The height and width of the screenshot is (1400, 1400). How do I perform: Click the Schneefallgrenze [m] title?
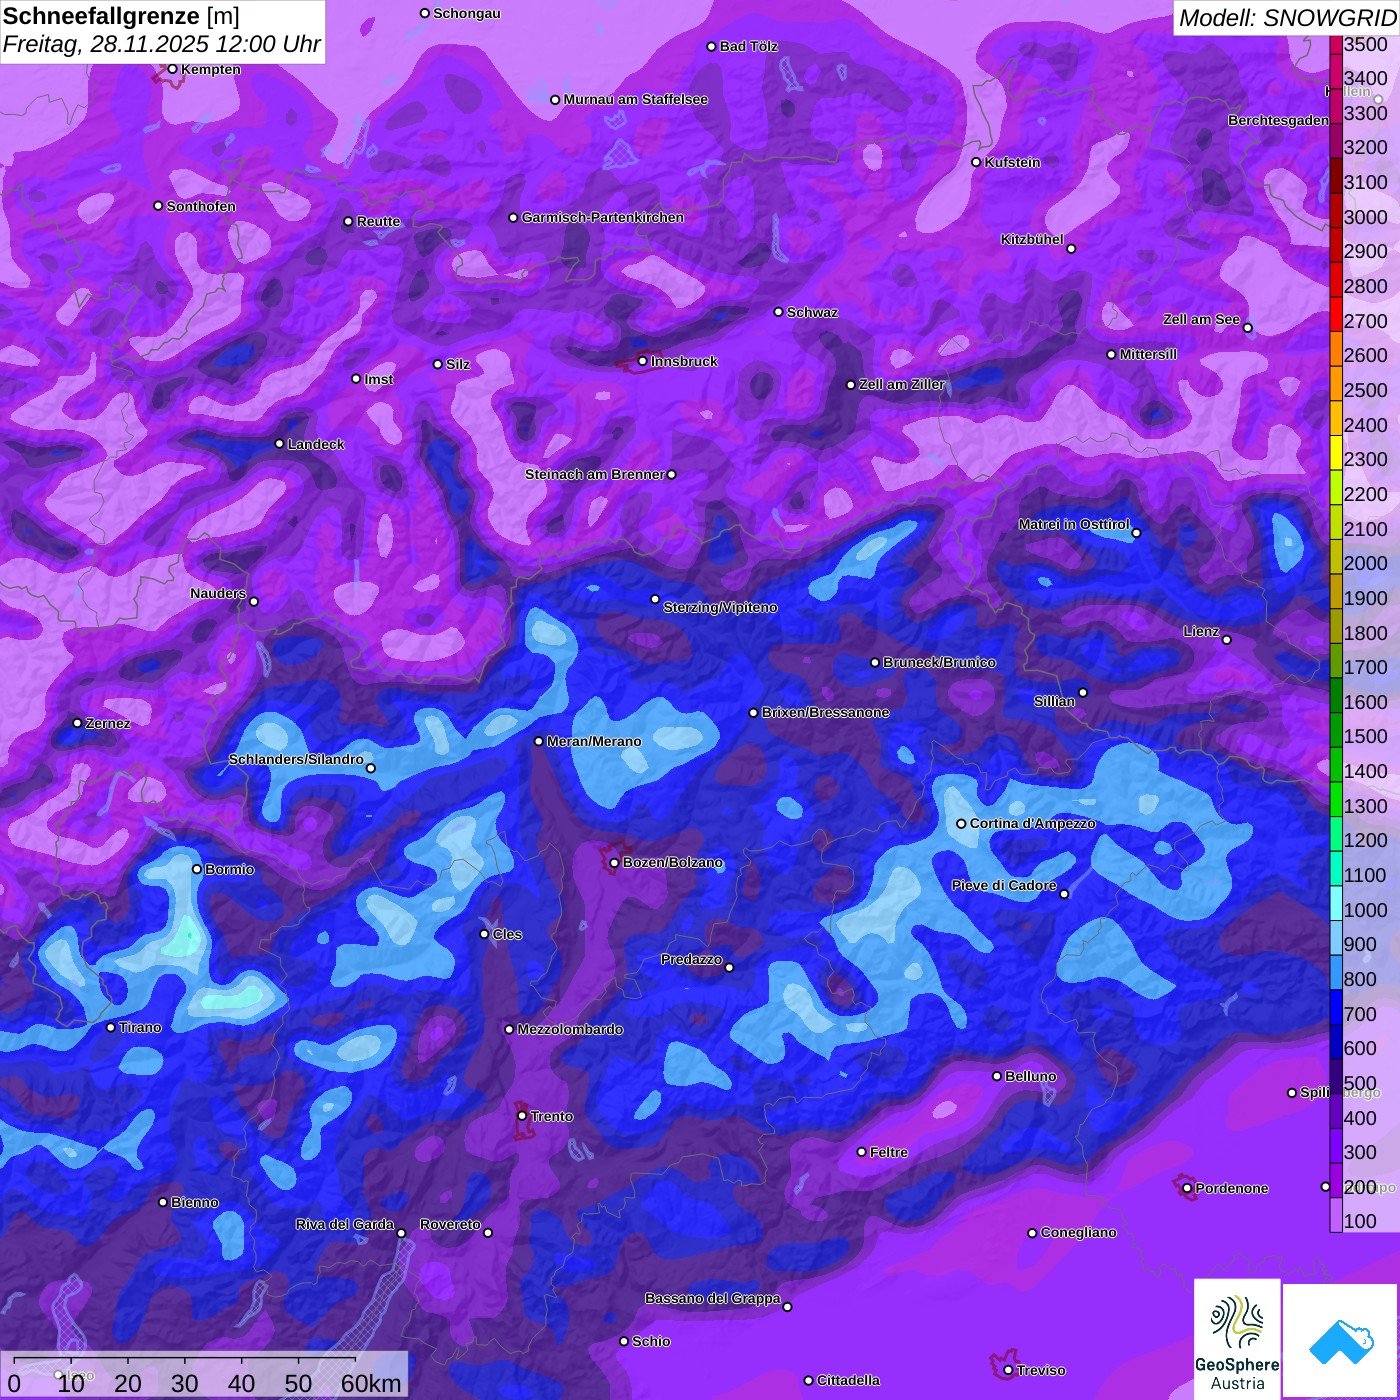coord(121,17)
